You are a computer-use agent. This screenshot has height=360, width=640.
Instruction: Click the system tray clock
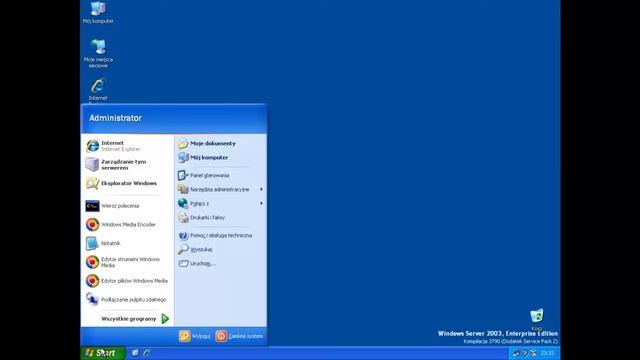[547, 353]
